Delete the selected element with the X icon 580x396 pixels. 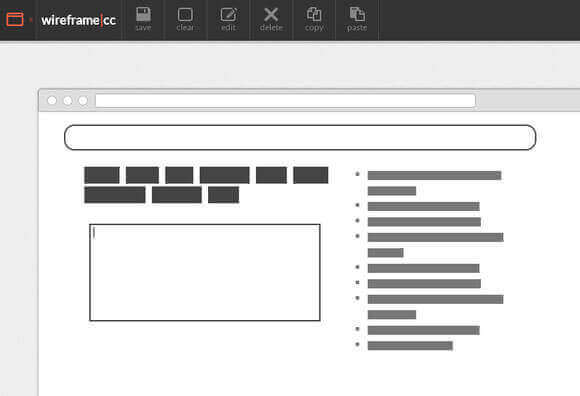pyautogui.click(x=271, y=19)
